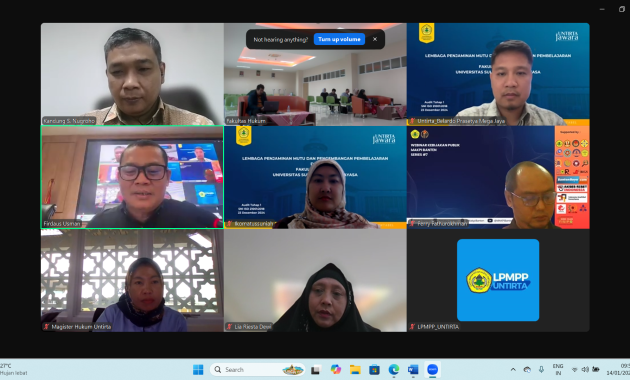Open Task View from the taskbar
The image size is (630, 380).
(316, 370)
